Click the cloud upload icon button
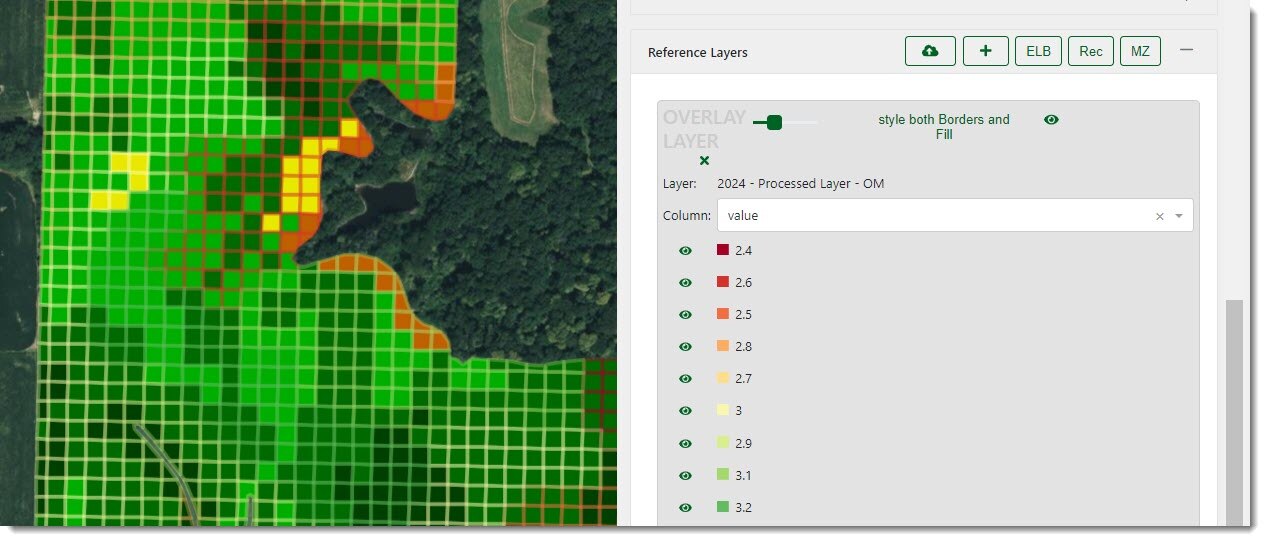This screenshot has height=541, width=1265. [x=930, y=51]
